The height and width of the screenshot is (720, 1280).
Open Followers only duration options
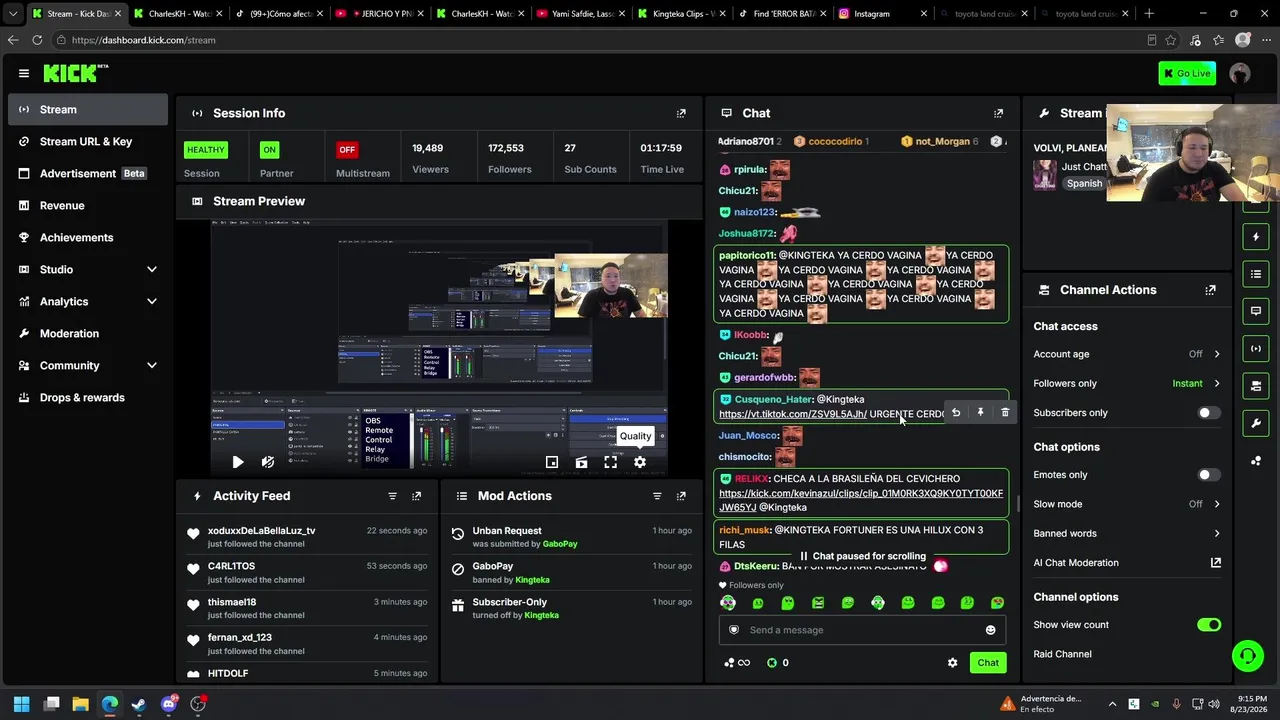point(1127,383)
